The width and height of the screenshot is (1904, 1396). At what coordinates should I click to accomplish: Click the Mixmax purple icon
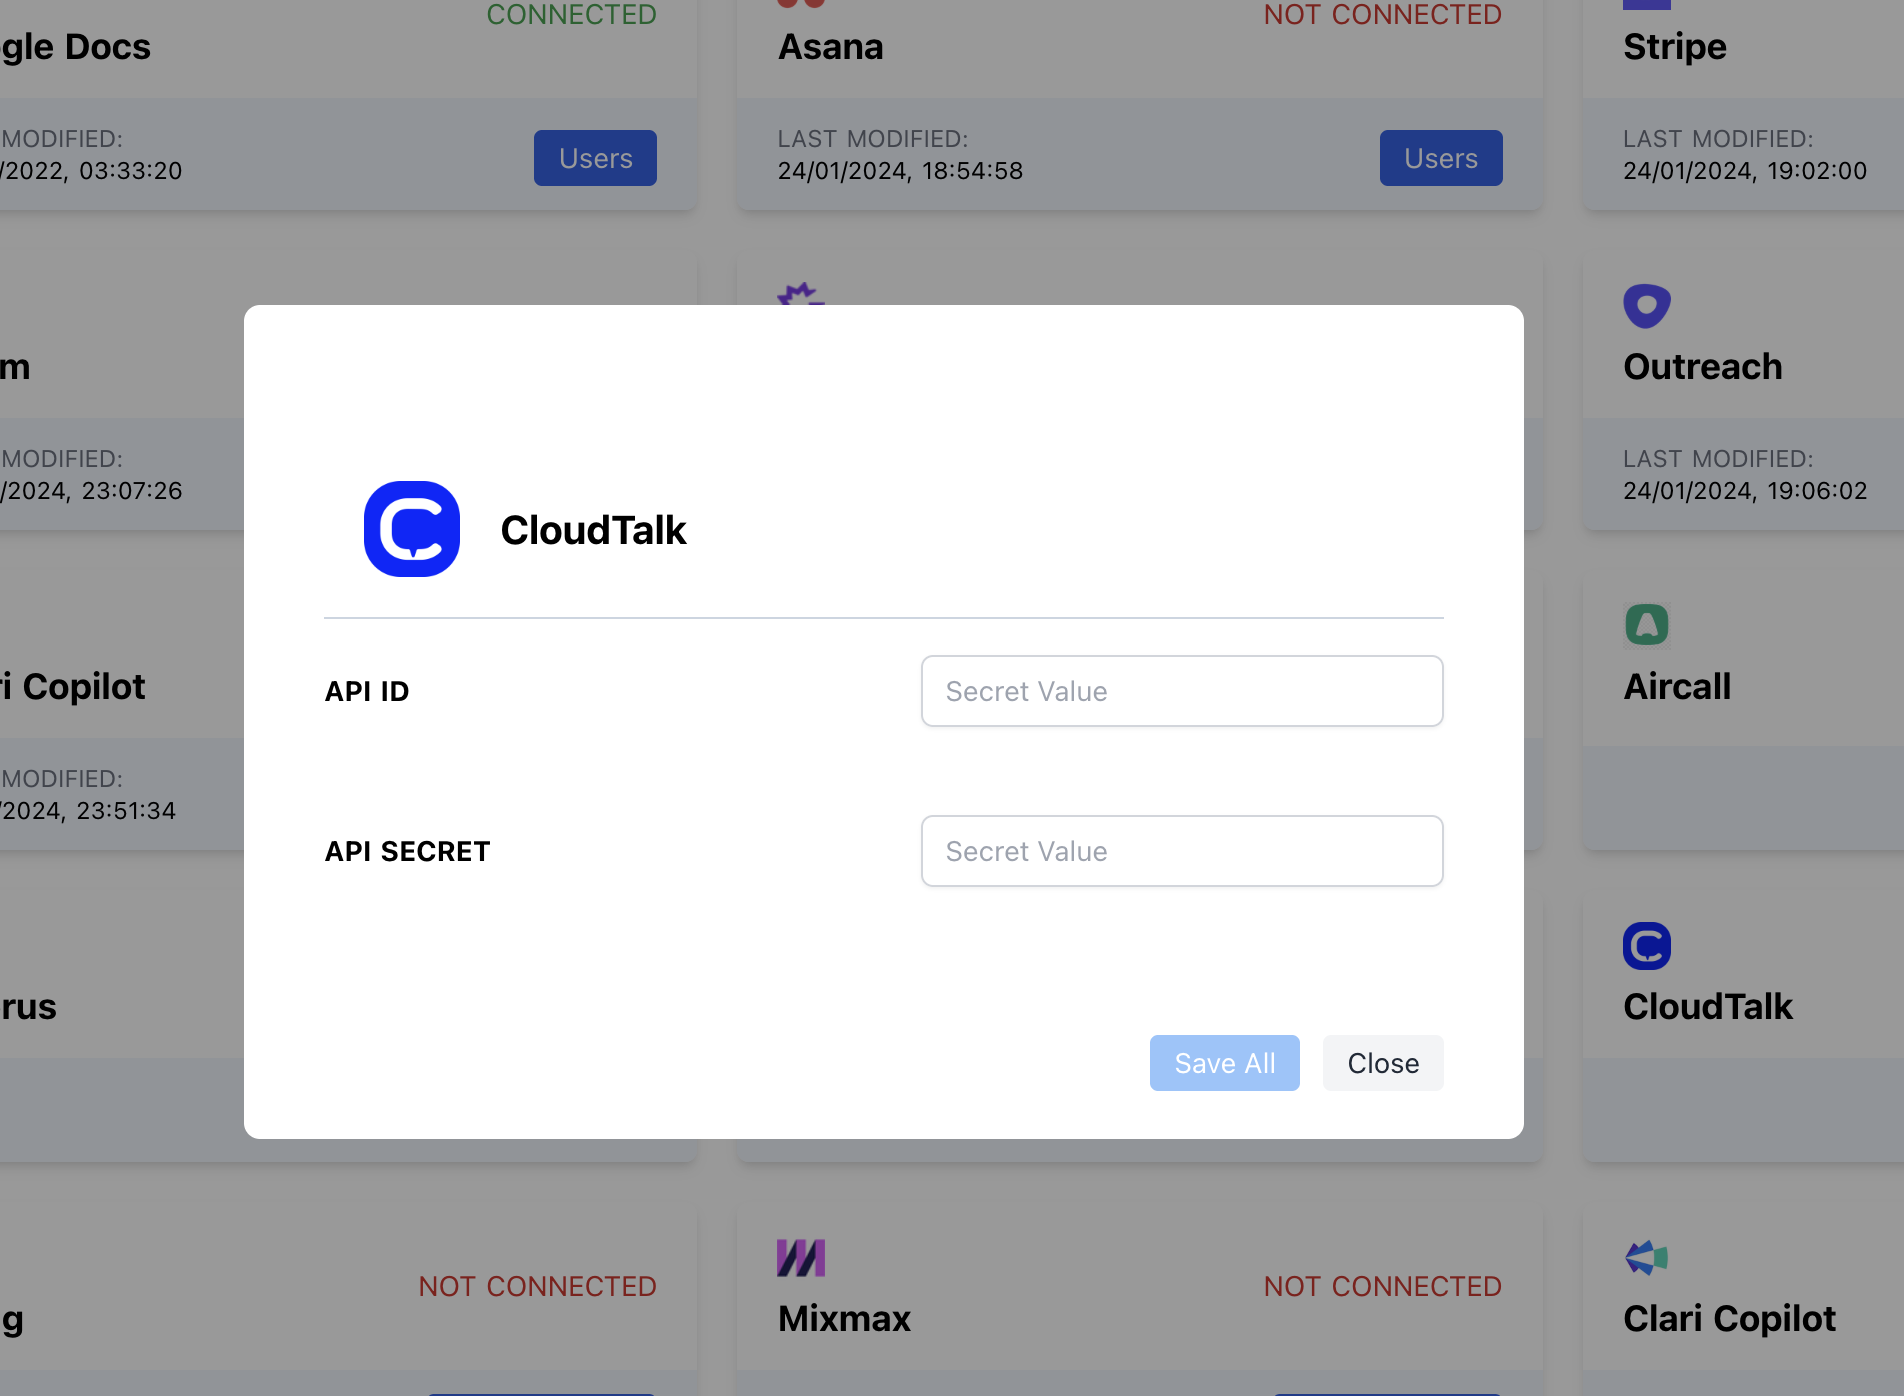[x=800, y=1256]
